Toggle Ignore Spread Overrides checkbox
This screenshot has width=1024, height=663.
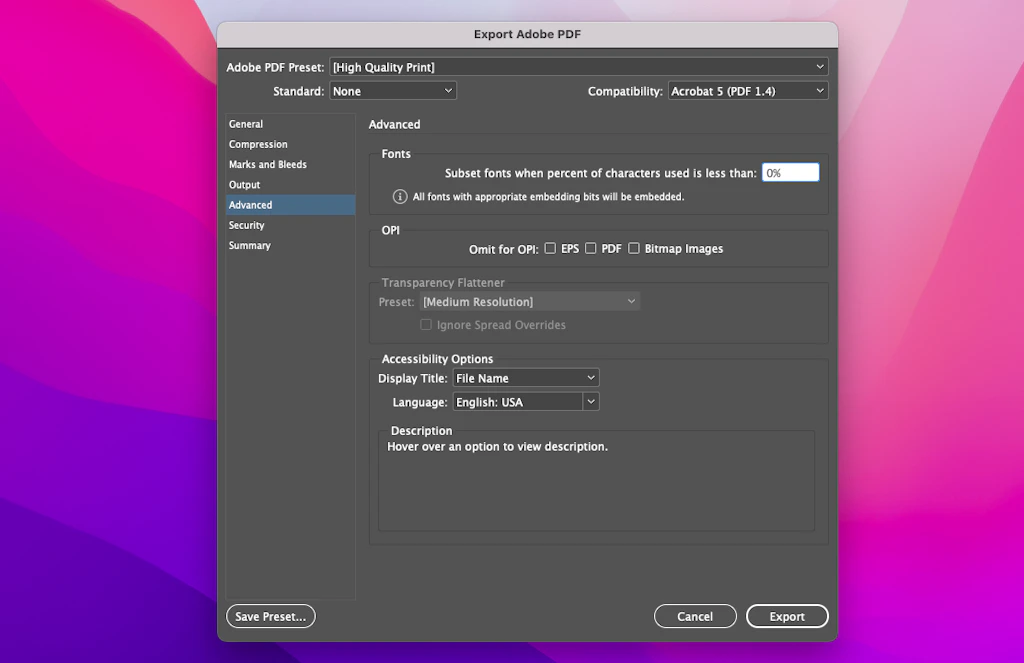[426, 325]
